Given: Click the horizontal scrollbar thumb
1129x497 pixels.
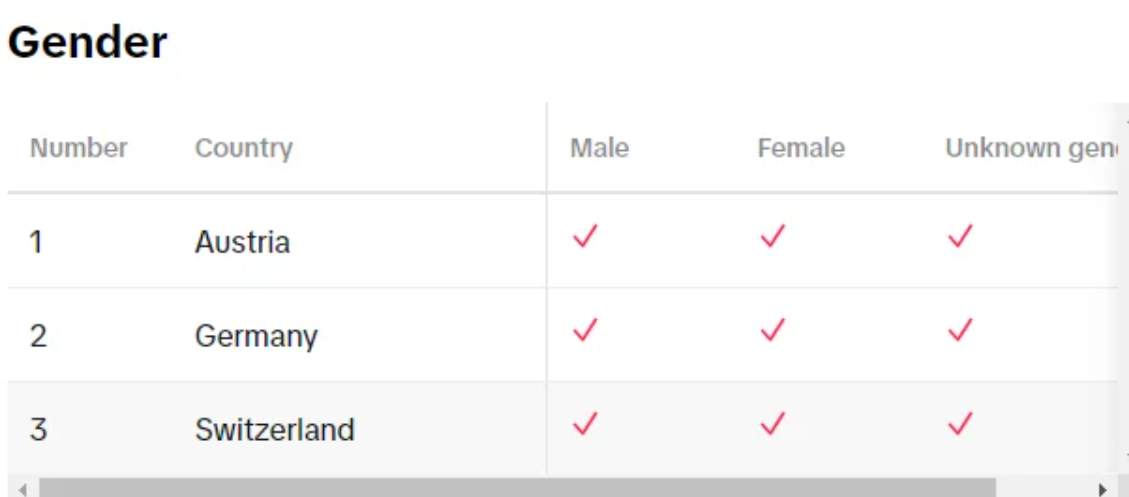Looking at the screenshot, I should coord(517,488).
